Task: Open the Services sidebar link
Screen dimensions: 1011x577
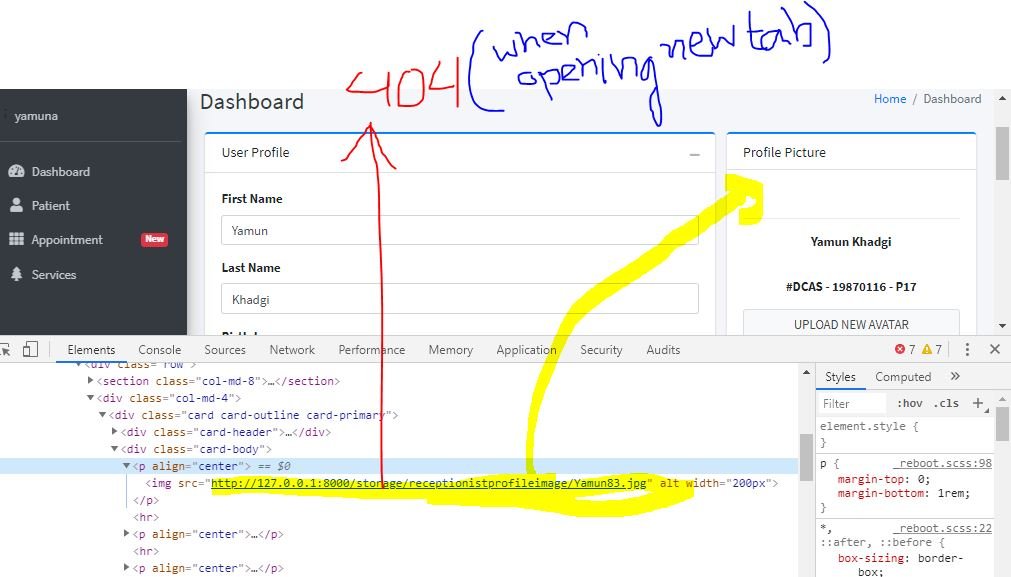Action: [54, 275]
